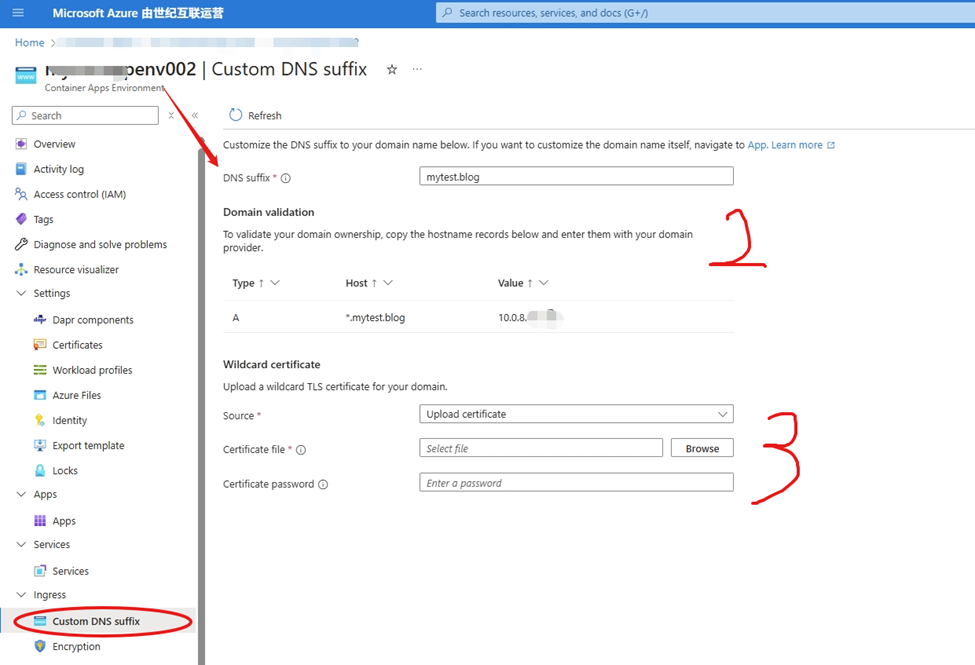Click the Refresh icon in toolbar
Screen dimensions: 975x665
[236, 115]
